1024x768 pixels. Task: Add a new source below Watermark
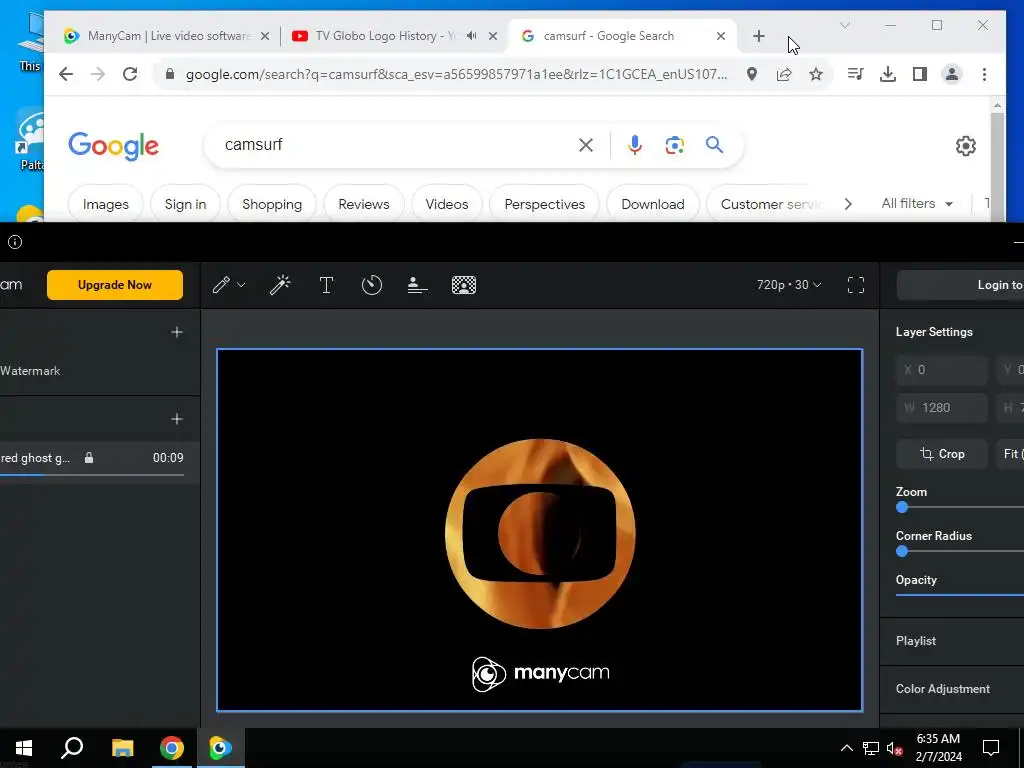[176, 419]
